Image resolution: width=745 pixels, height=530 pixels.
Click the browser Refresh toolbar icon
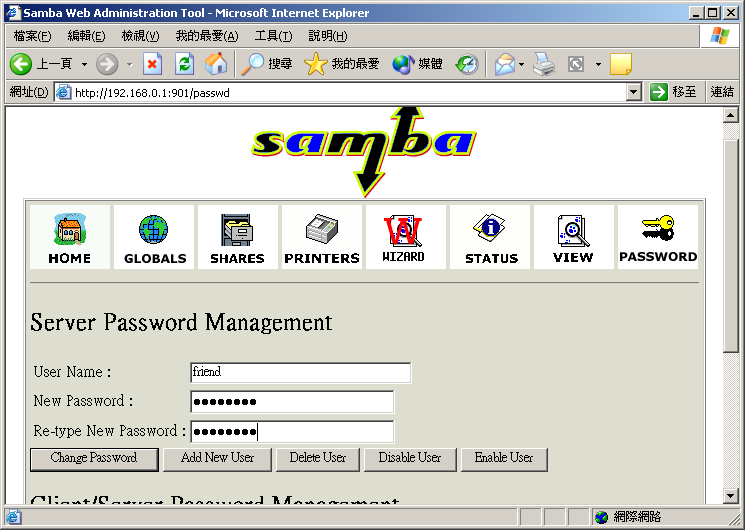[x=184, y=64]
